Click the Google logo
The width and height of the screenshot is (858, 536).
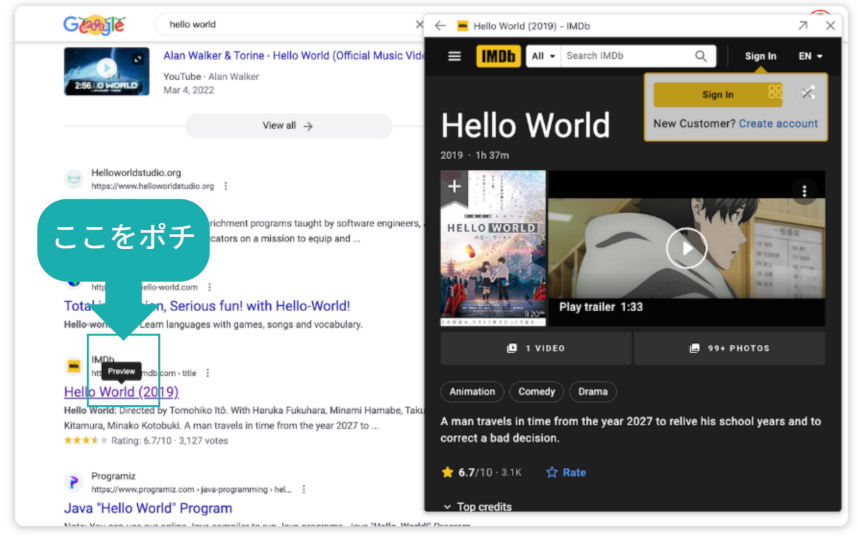94,25
